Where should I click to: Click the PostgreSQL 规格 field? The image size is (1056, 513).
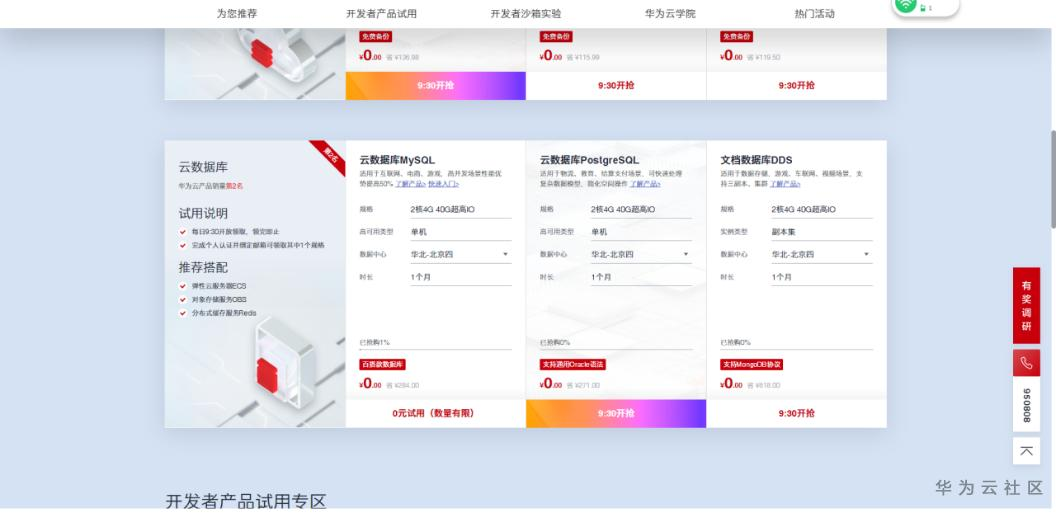641,209
